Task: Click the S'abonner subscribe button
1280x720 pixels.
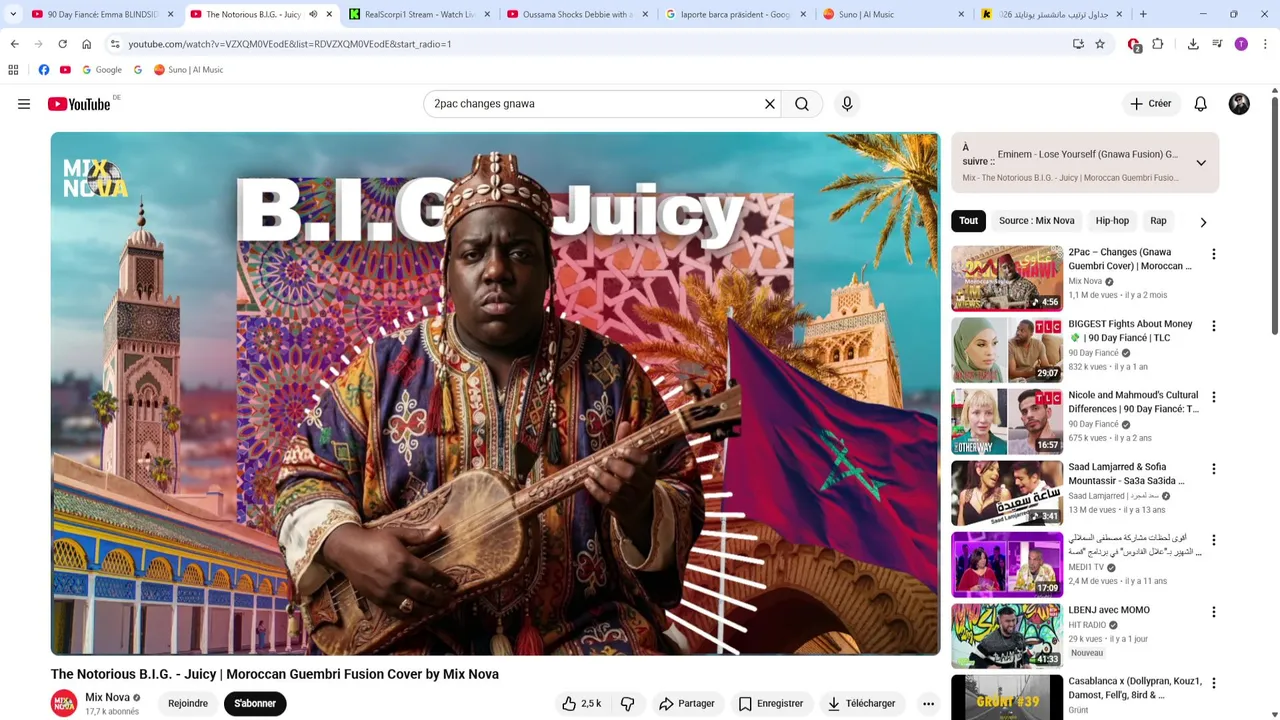Action: [255, 704]
